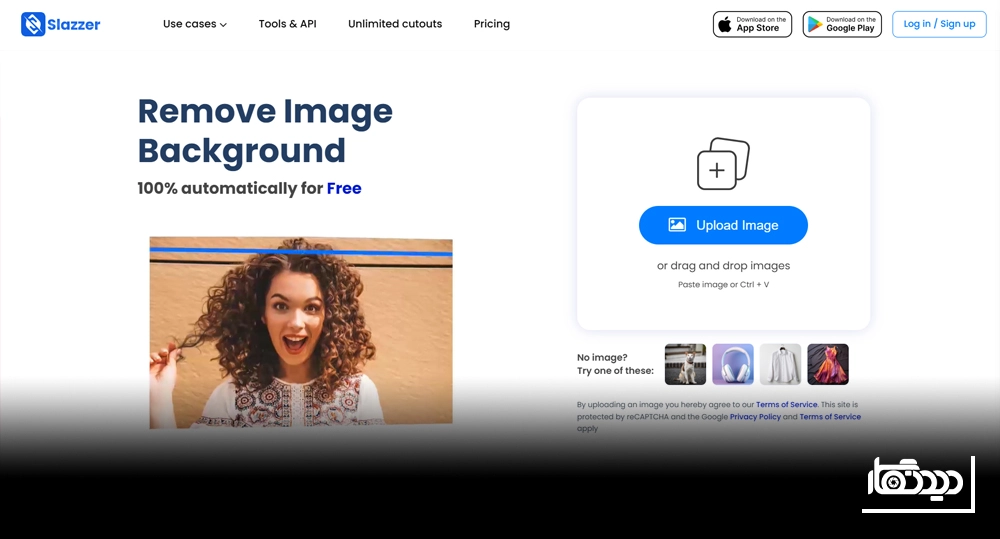Viewport: 1000px width, 539px height.
Task: Open the Google Privacy Policy link
Action: point(755,417)
